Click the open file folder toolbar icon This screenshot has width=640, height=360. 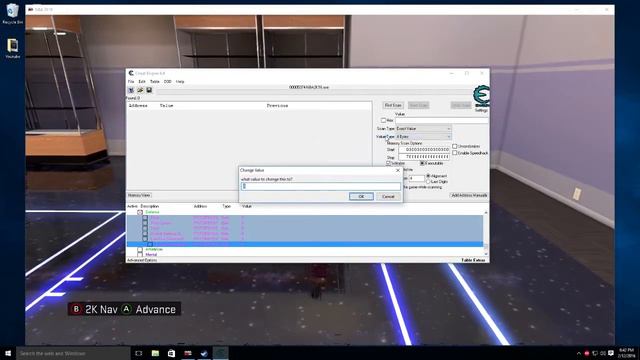(x=140, y=90)
